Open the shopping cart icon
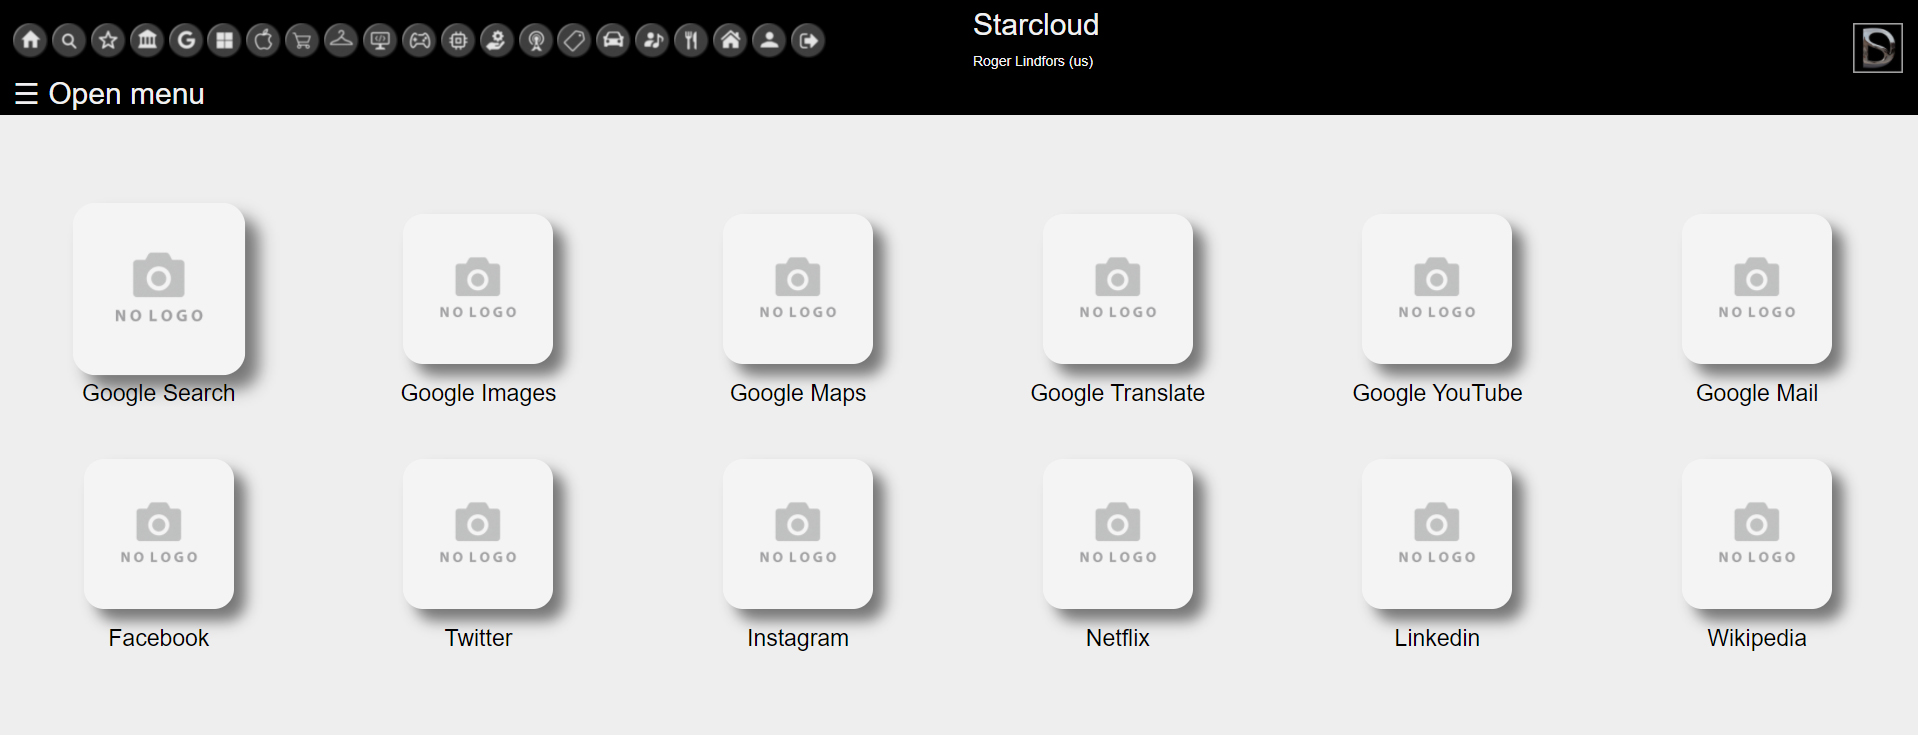This screenshot has width=1918, height=735. click(x=302, y=41)
